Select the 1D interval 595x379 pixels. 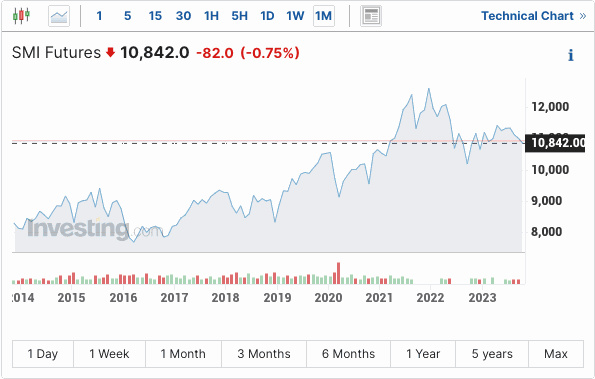pyautogui.click(x=267, y=16)
